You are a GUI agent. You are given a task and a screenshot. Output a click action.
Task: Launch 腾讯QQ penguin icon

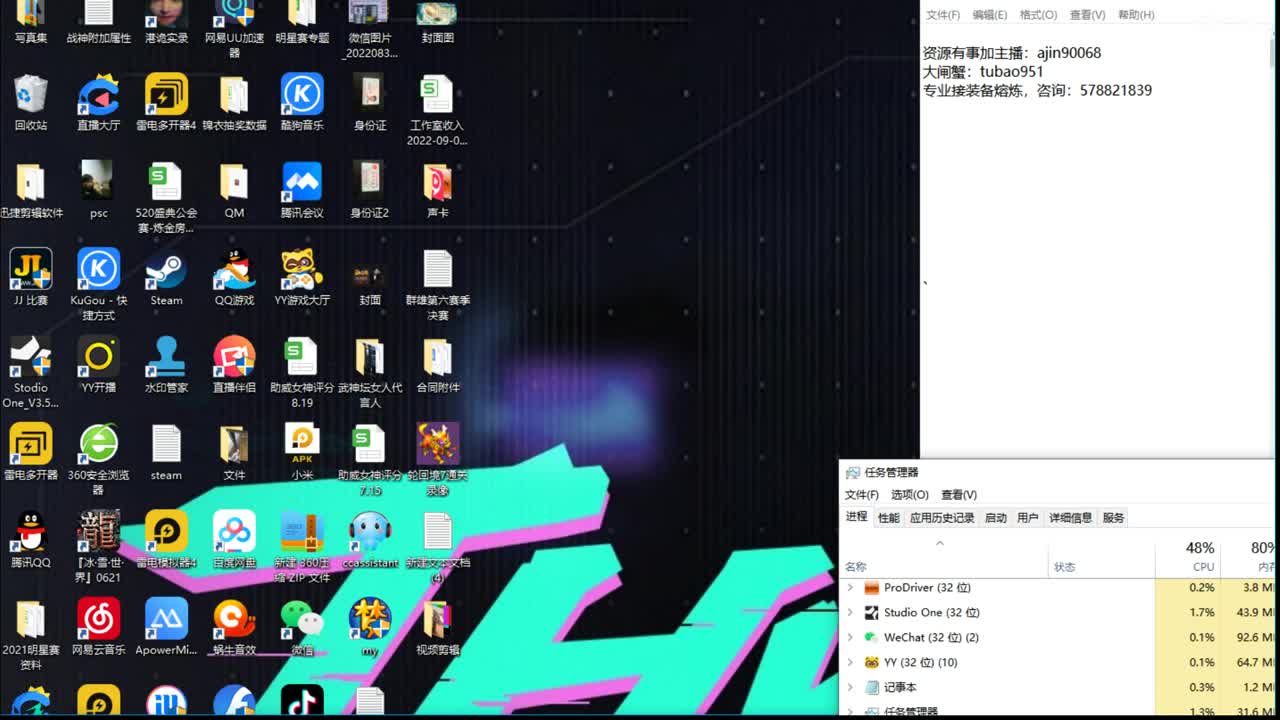click(x=30, y=540)
